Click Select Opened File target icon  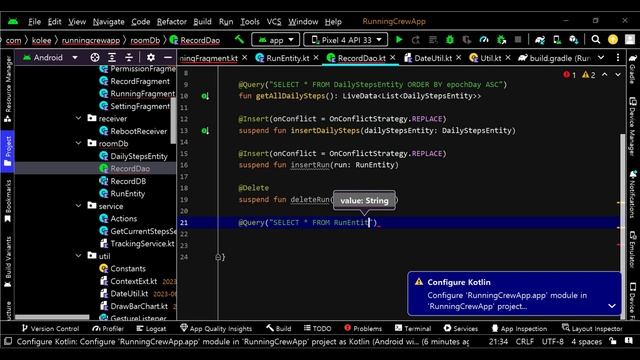click(95, 58)
